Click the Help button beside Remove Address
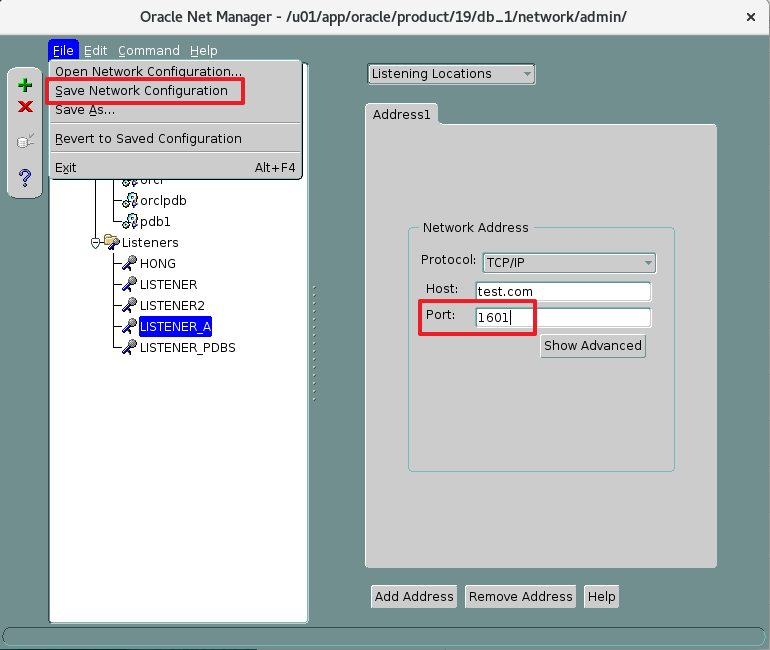 tap(602, 596)
